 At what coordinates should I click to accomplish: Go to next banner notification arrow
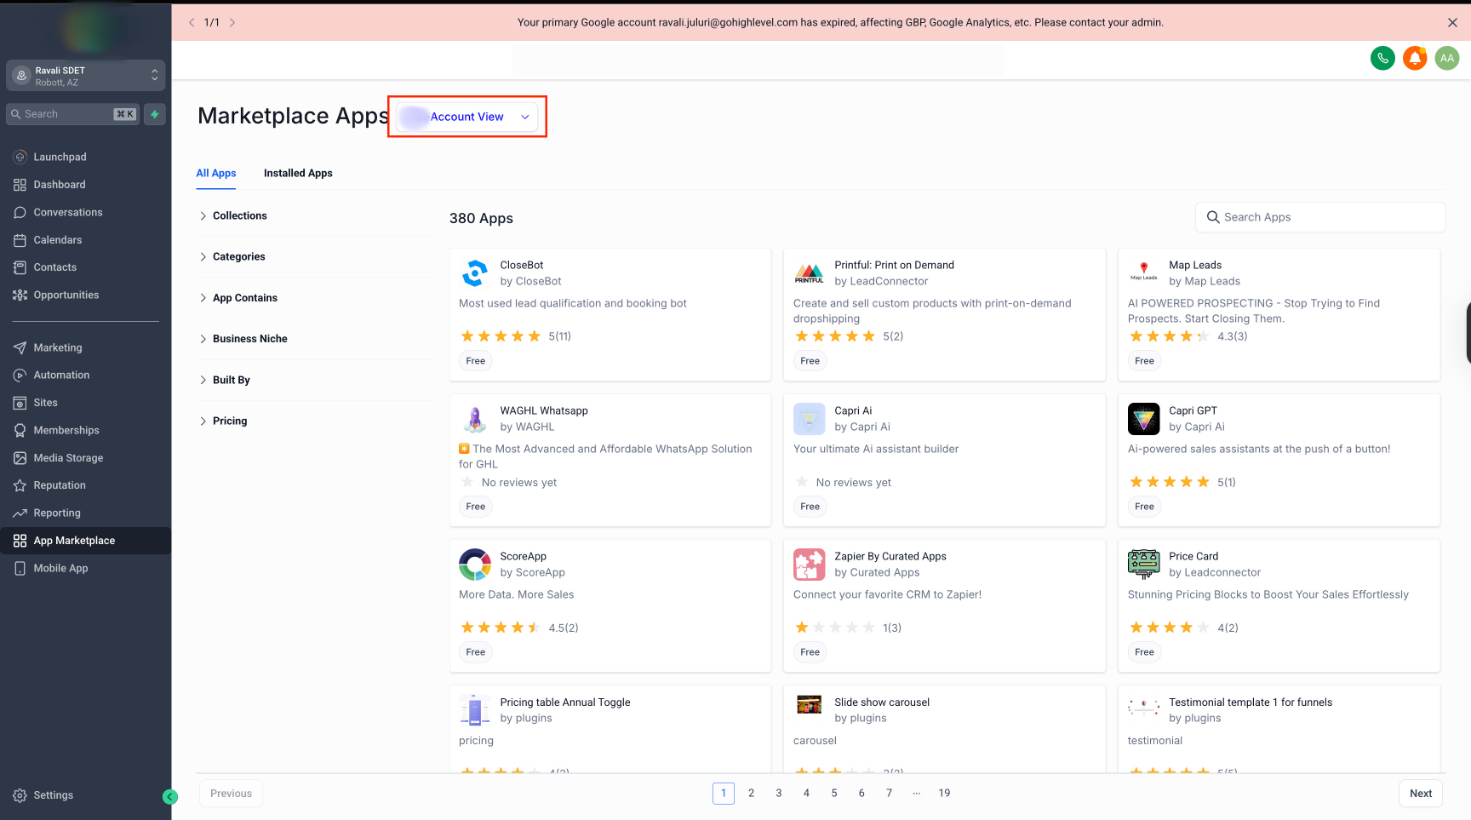(232, 22)
